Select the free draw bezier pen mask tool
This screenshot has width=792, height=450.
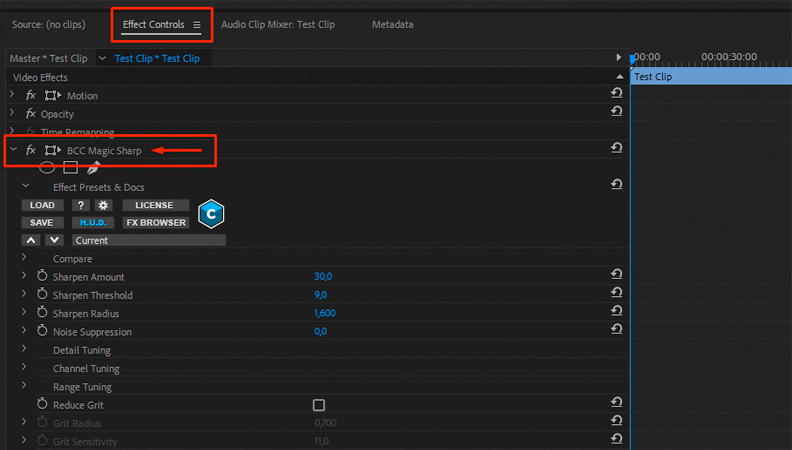[x=93, y=168]
